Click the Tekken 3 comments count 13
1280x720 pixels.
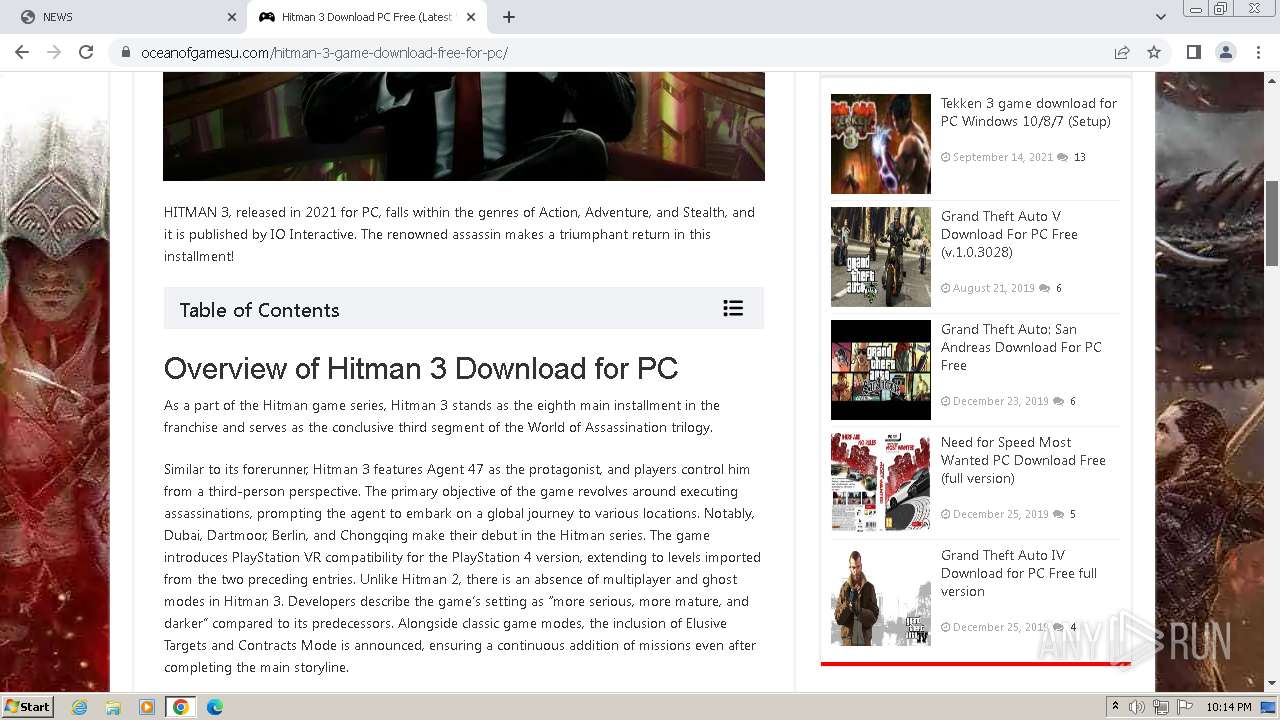1079,157
